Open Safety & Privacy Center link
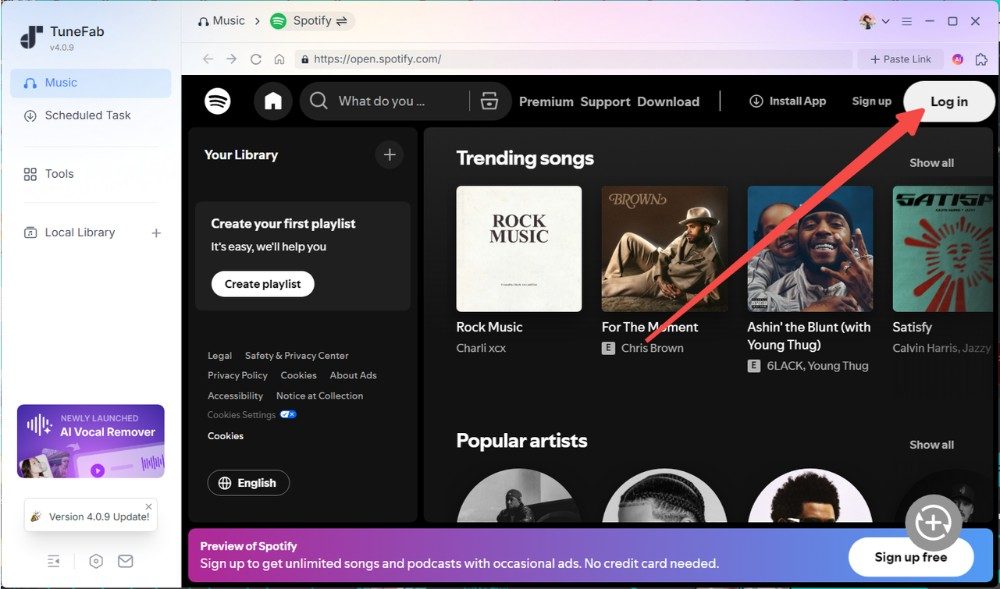The height and width of the screenshot is (589, 1000). point(297,356)
